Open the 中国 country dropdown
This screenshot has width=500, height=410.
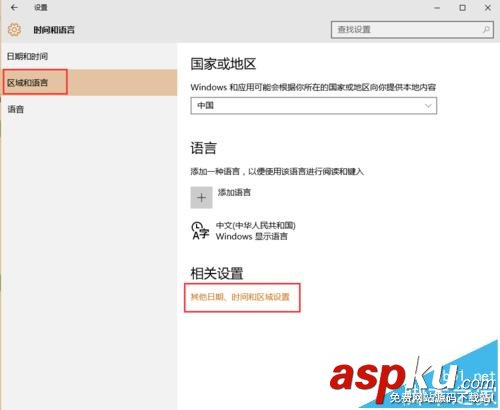point(314,106)
